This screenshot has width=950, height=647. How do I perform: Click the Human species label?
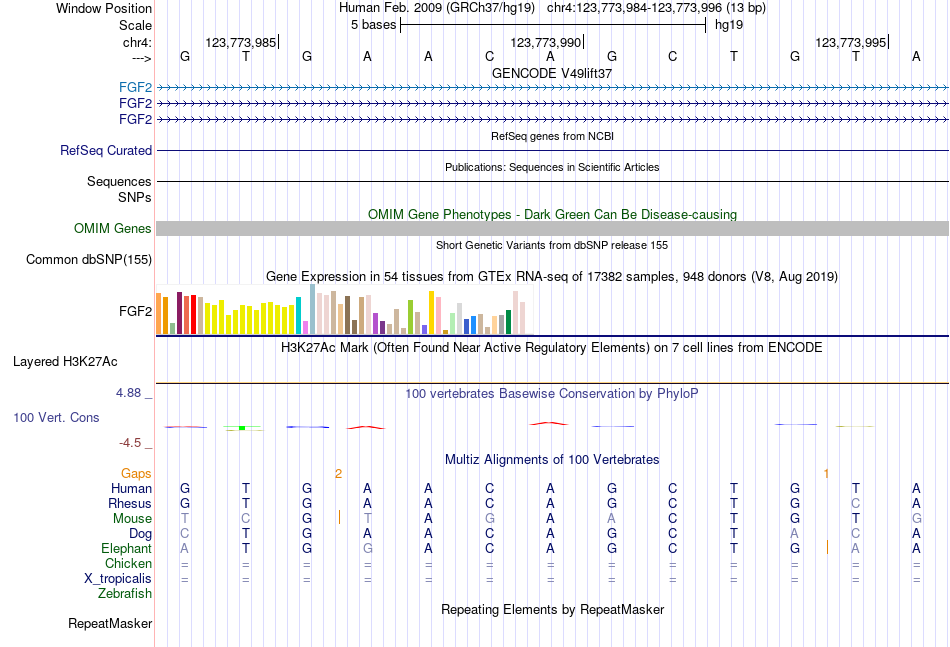[x=131, y=488]
